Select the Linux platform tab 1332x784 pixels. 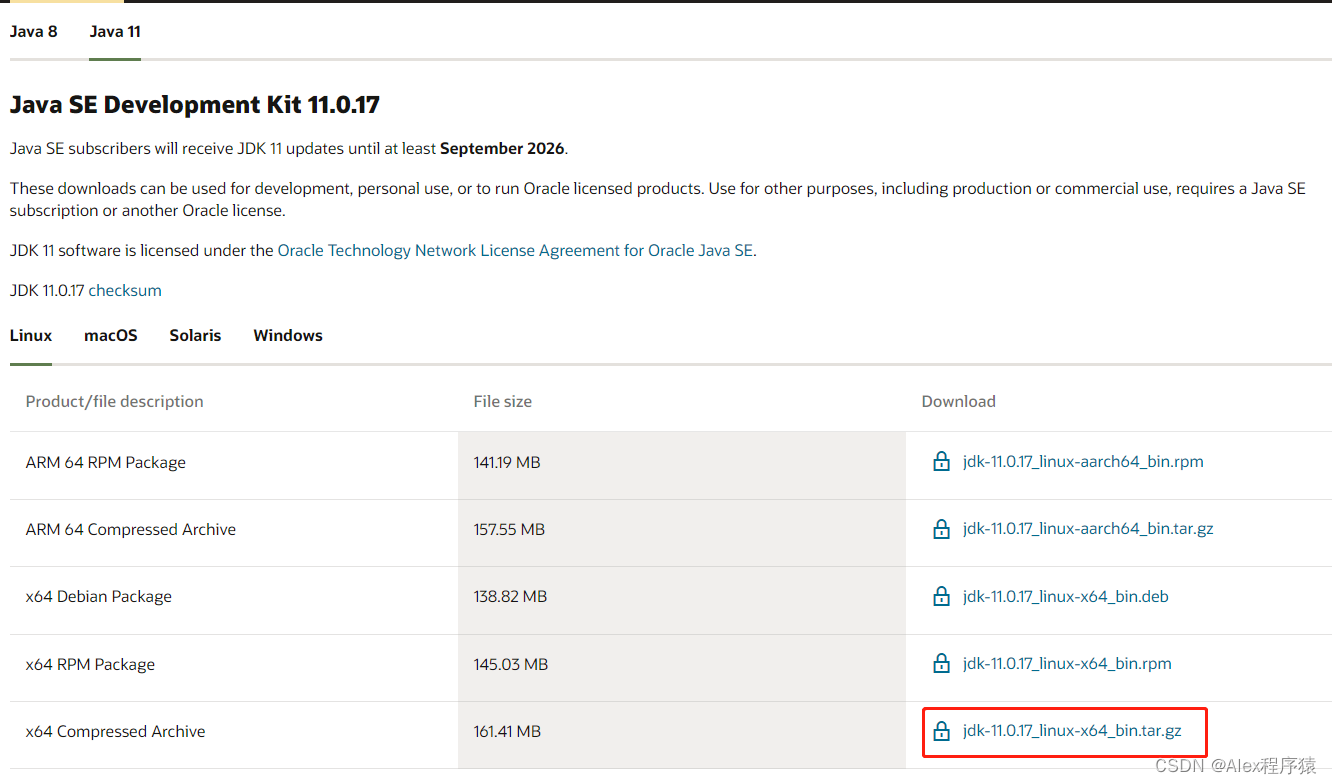(x=31, y=335)
